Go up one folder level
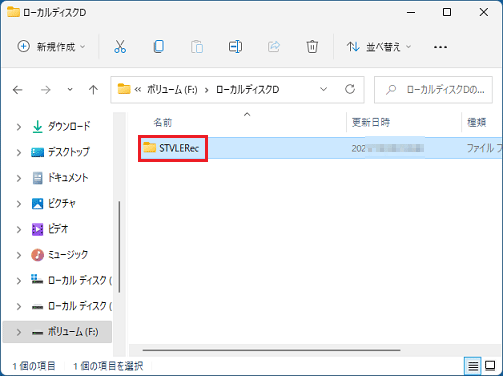 93,90
